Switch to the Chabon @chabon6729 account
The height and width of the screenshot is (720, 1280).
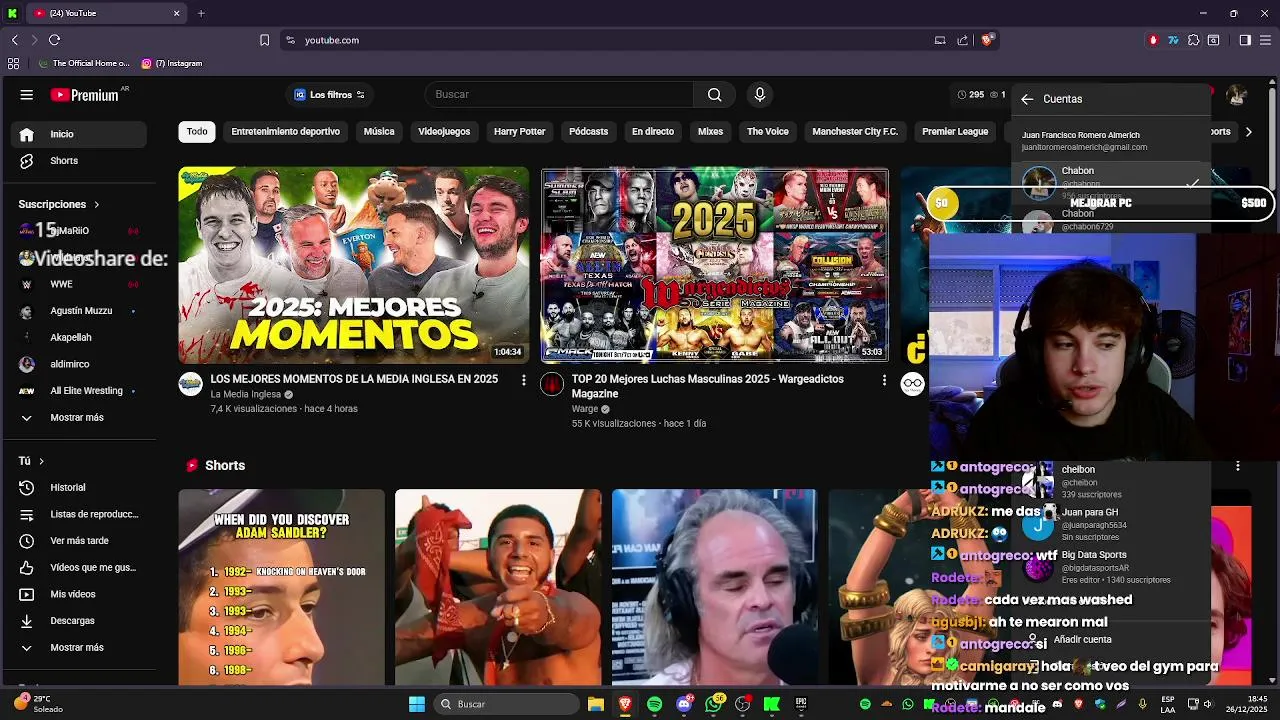tap(1110, 220)
